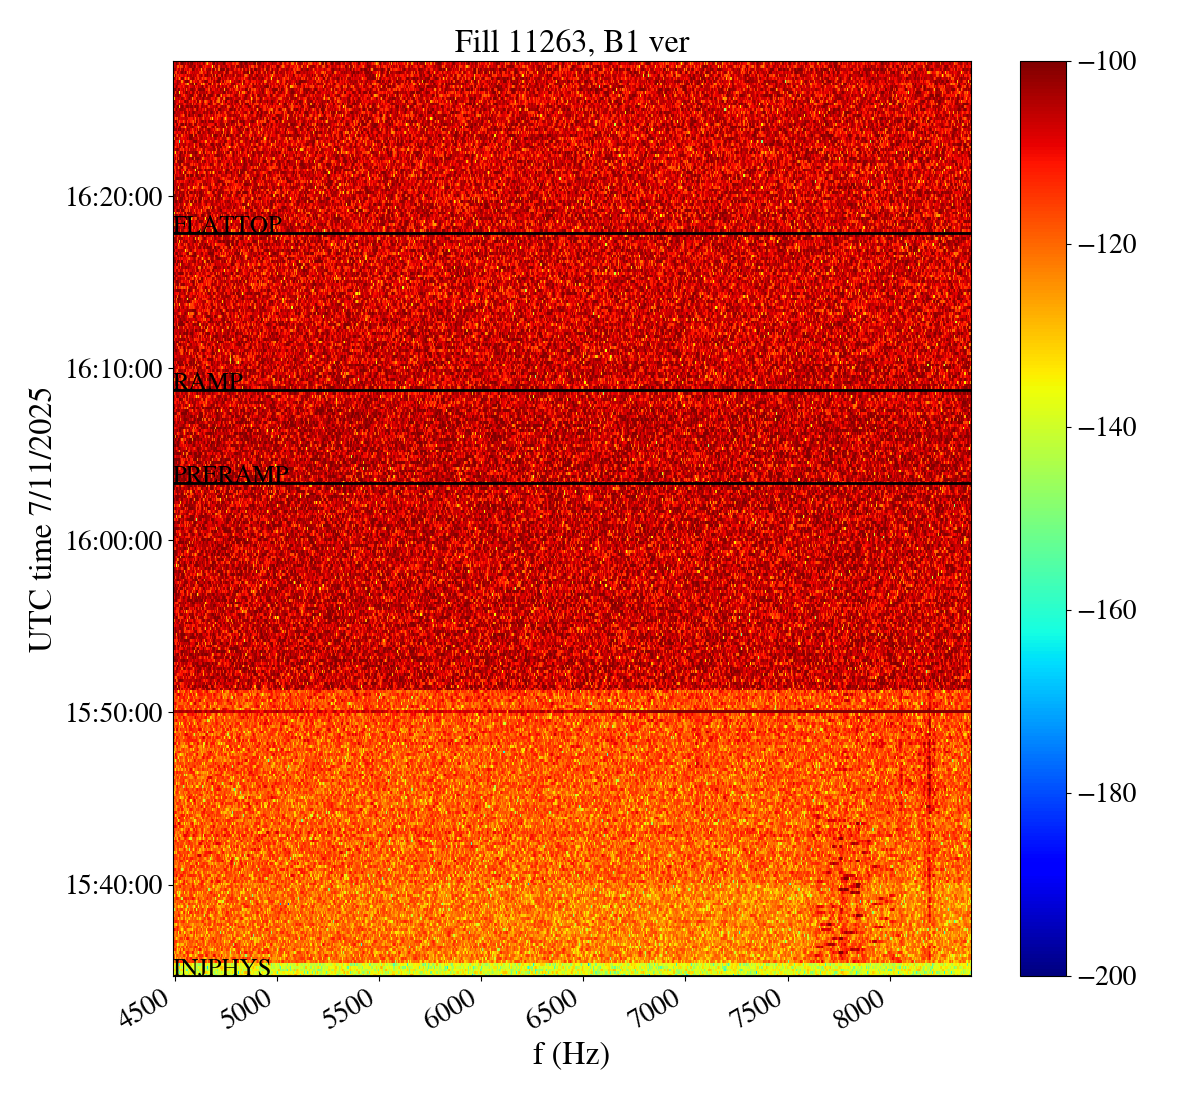Click the PRERAMP phase marker label
This screenshot has width=1200, height=1100.
[x=231, y=474]
